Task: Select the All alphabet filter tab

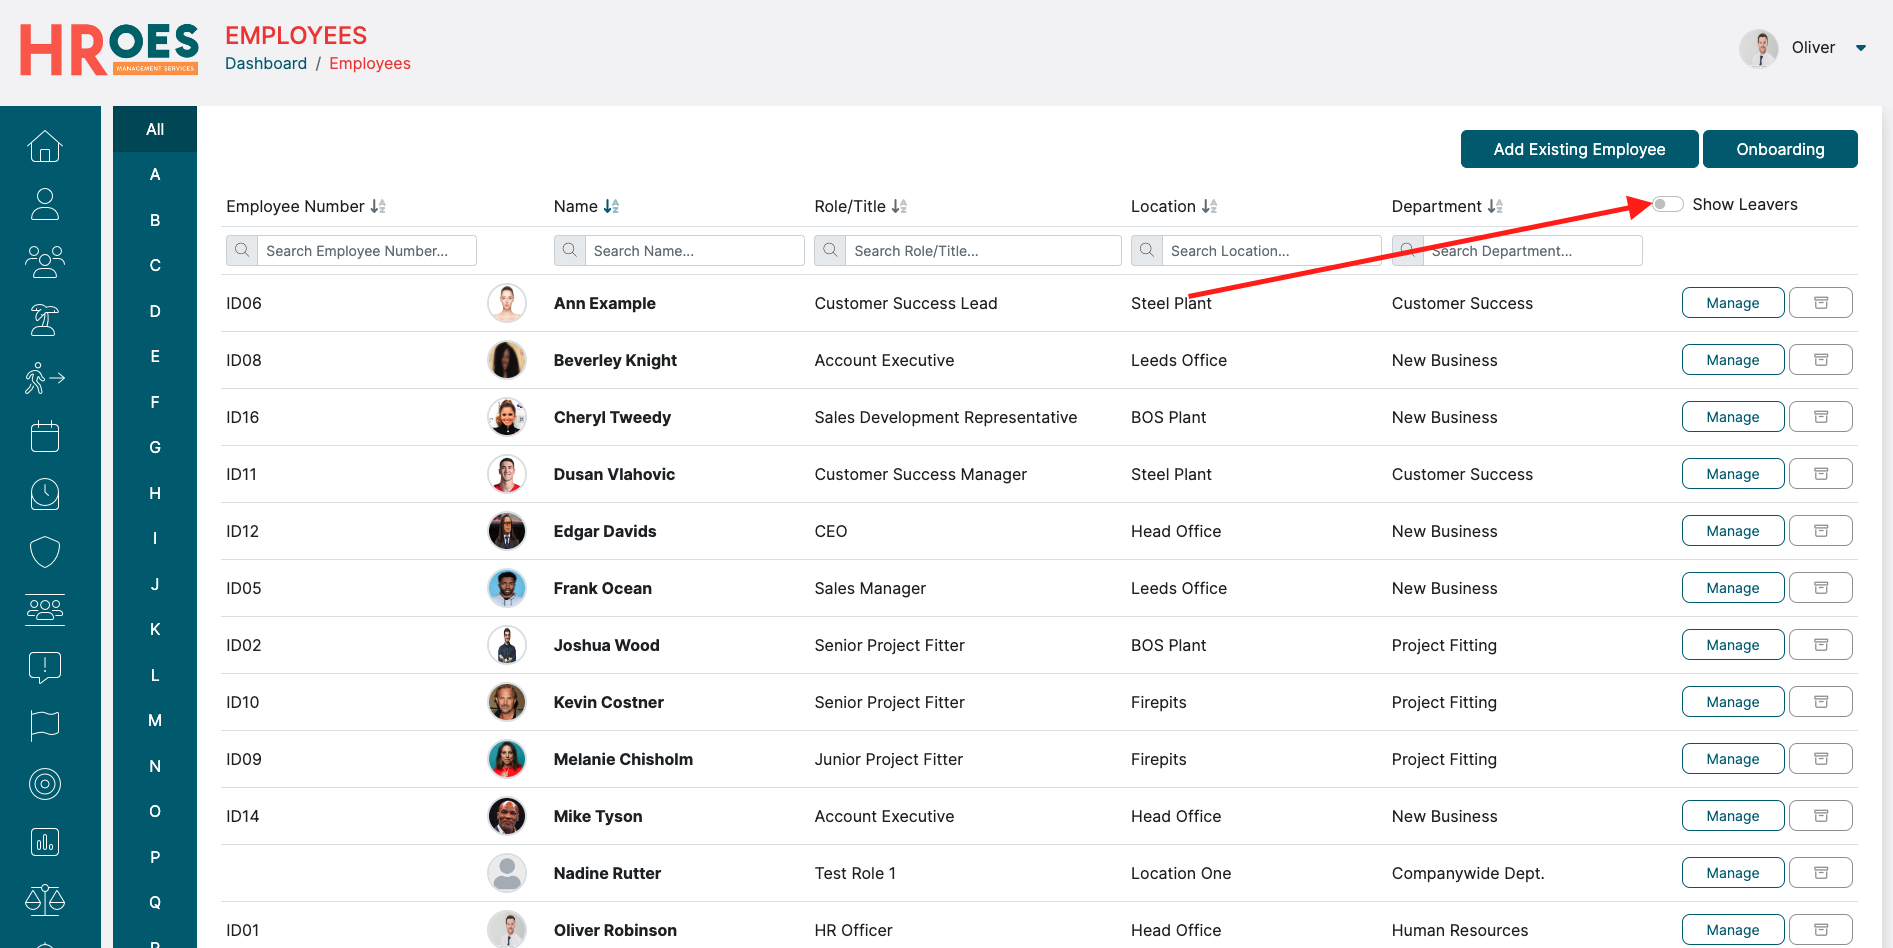Action: [x=155, y=129]
